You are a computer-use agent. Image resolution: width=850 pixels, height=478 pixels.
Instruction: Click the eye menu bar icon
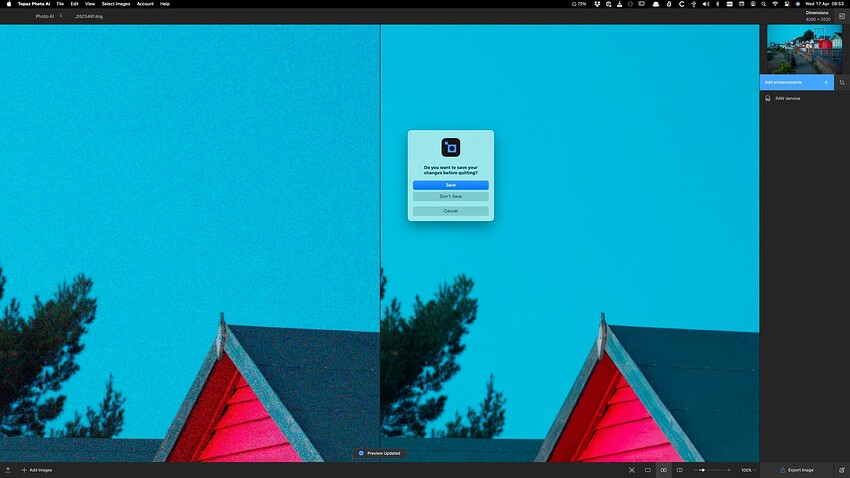[753, 4]
